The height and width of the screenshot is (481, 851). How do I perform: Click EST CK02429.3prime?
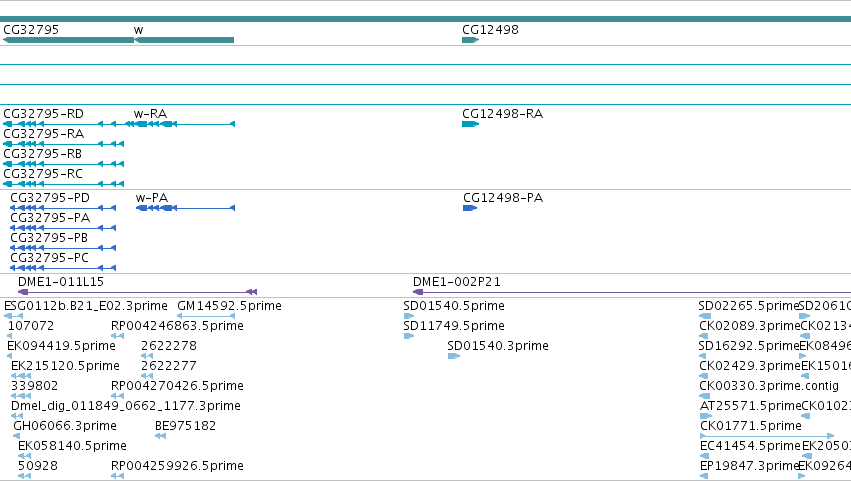click(704, 376)
